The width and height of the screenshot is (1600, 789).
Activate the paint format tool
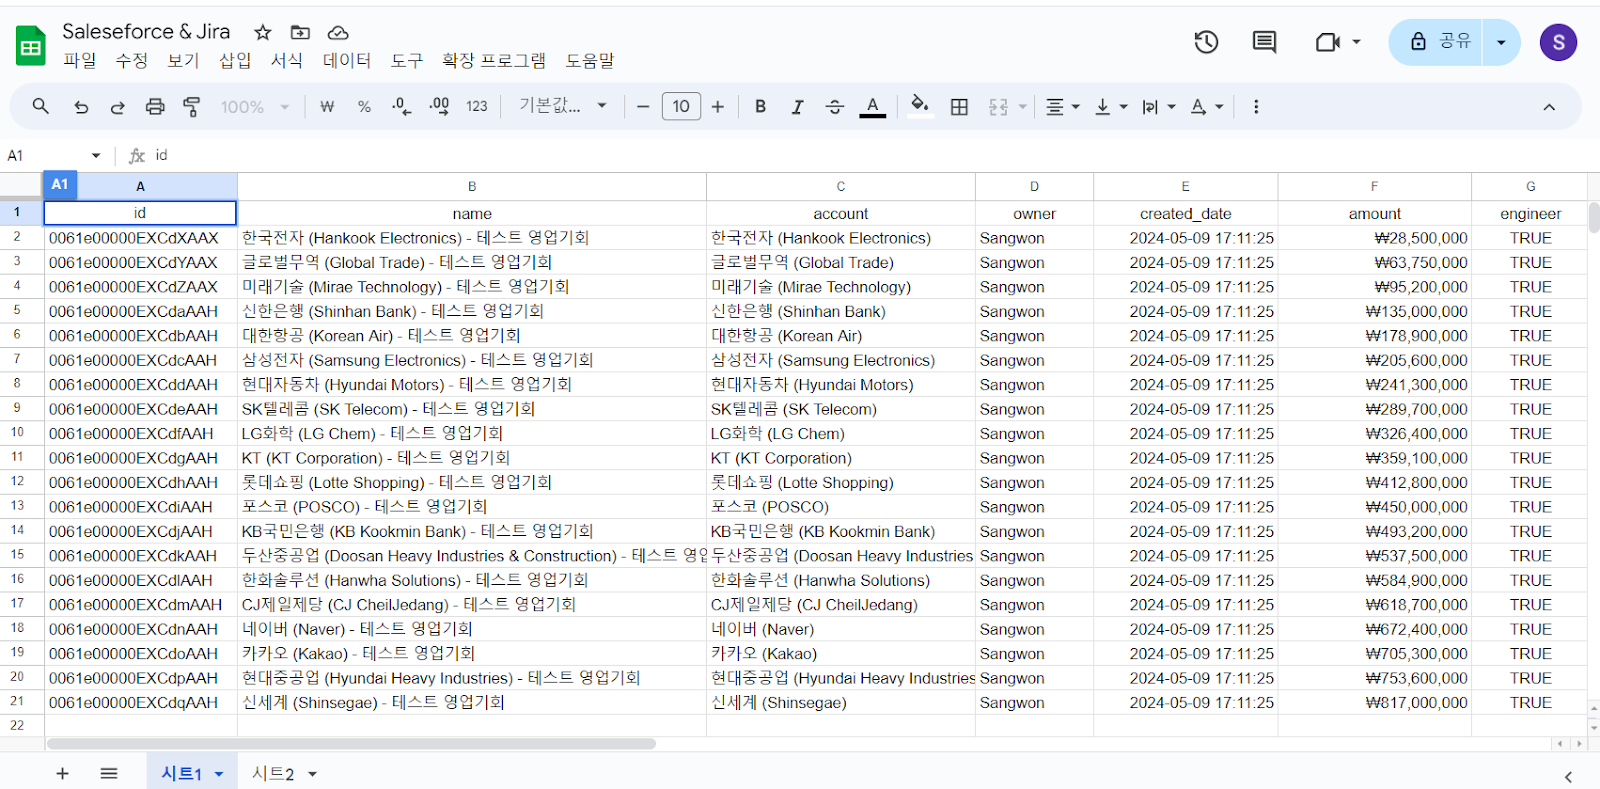pos(192,107)
